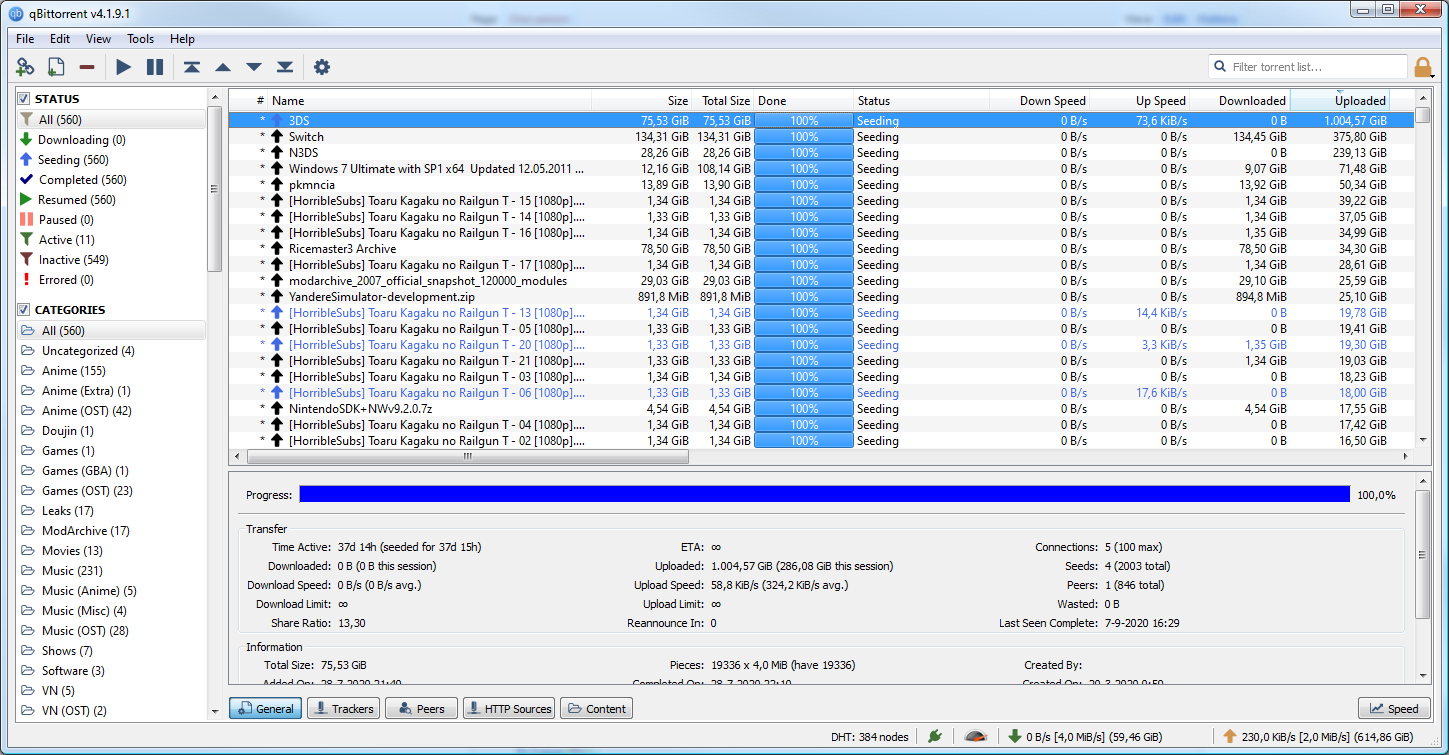Toggle the STATUS section checkbox

tap(24, 99)
